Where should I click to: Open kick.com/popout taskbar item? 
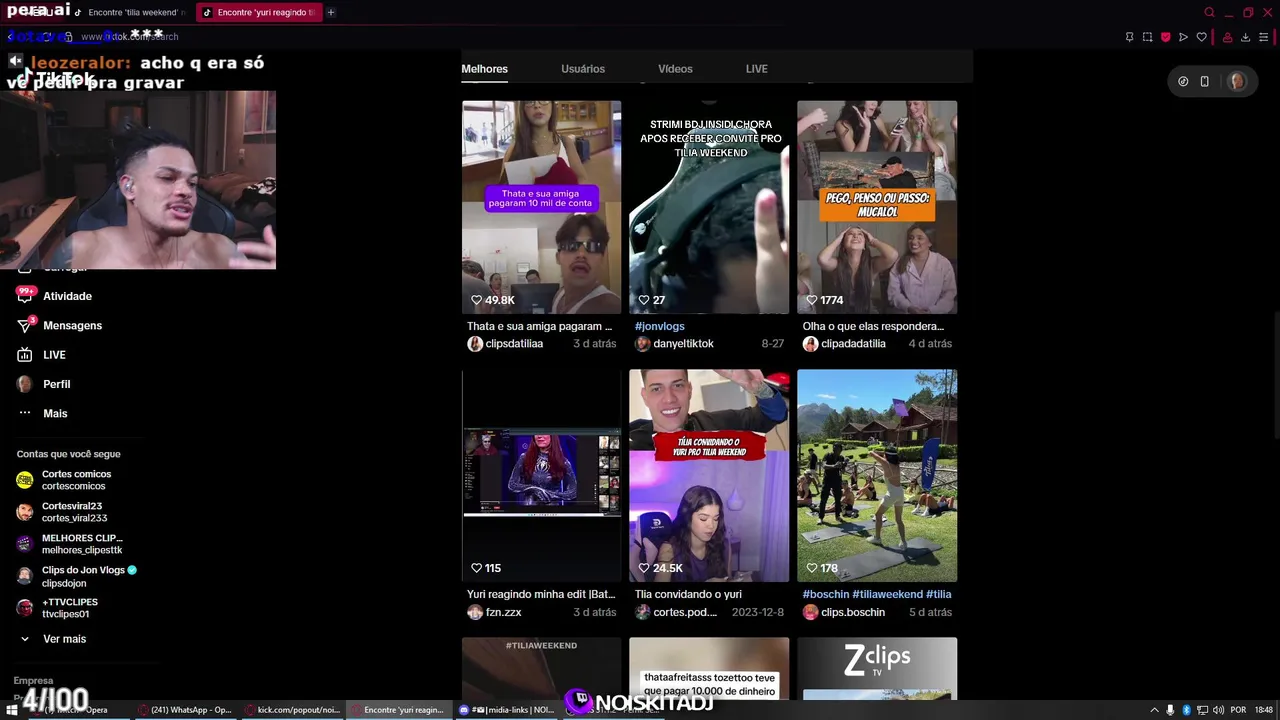click(294, 710)
